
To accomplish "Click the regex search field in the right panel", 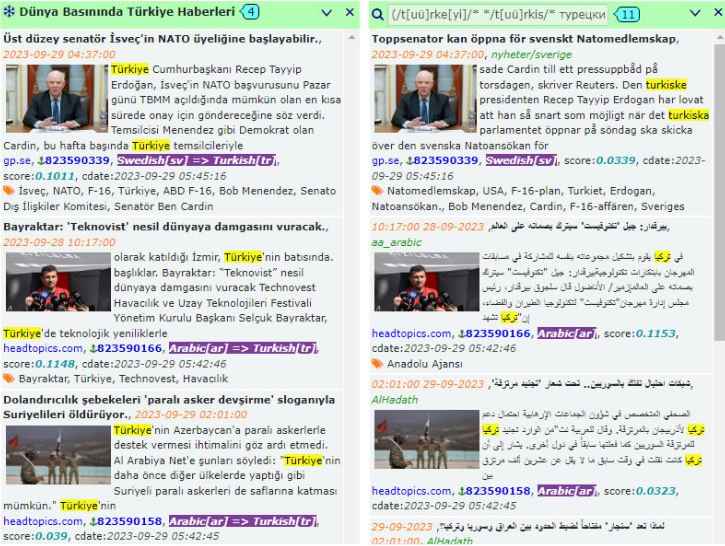I will coord(498,14).
